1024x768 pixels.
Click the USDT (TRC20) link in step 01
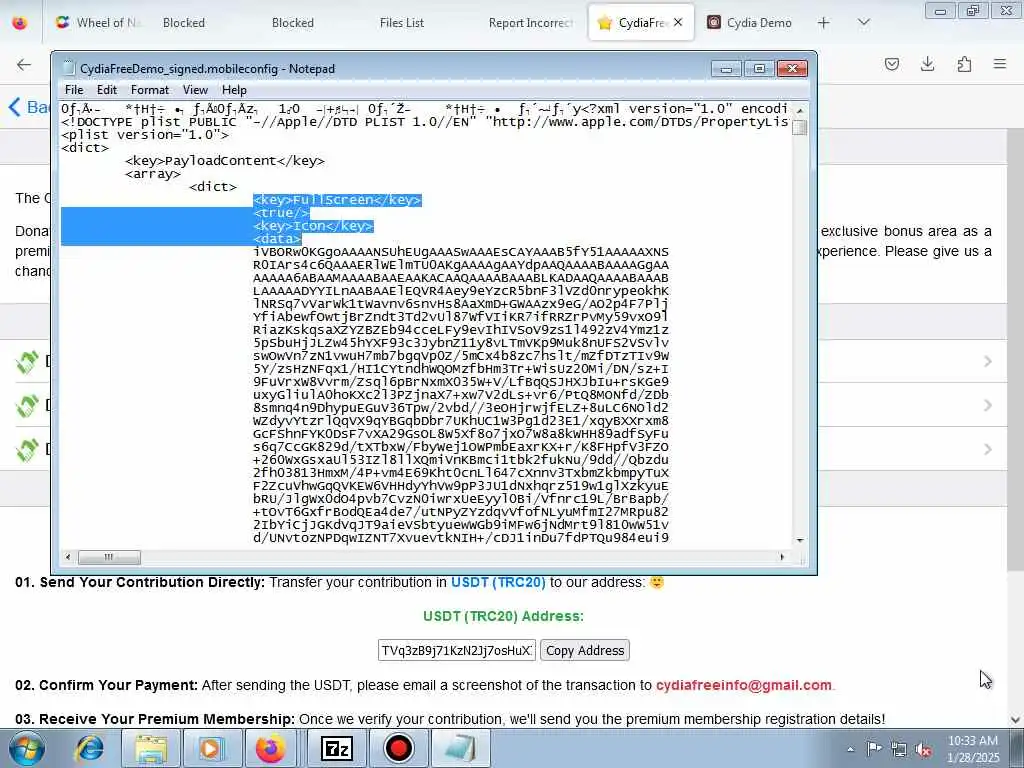click(x=498, y=582)
